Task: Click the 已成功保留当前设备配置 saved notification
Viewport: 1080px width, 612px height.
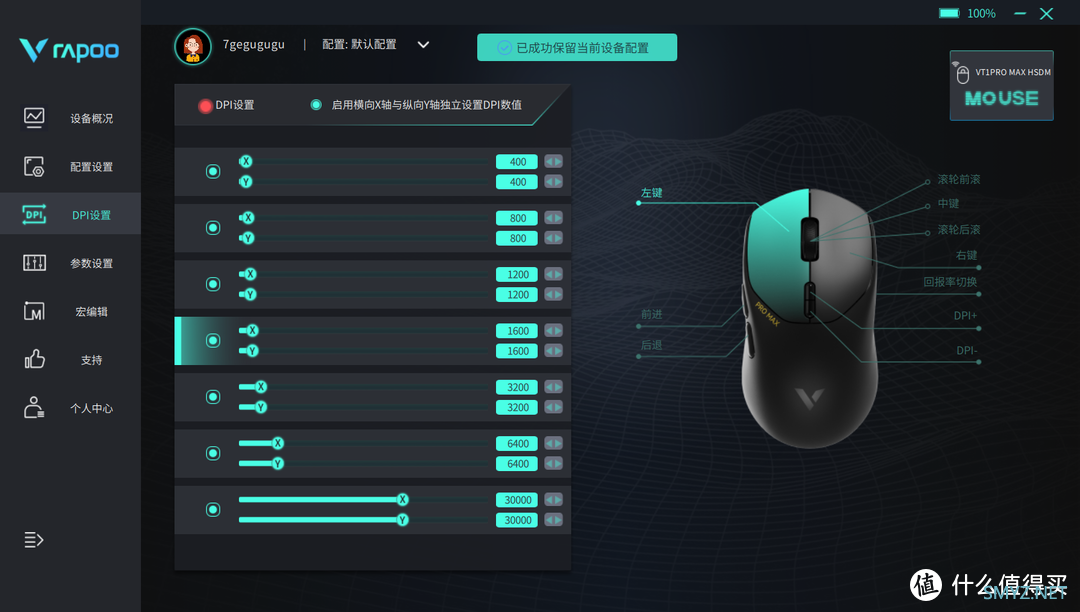Action: pyautogui.click(x=577, y=48)
